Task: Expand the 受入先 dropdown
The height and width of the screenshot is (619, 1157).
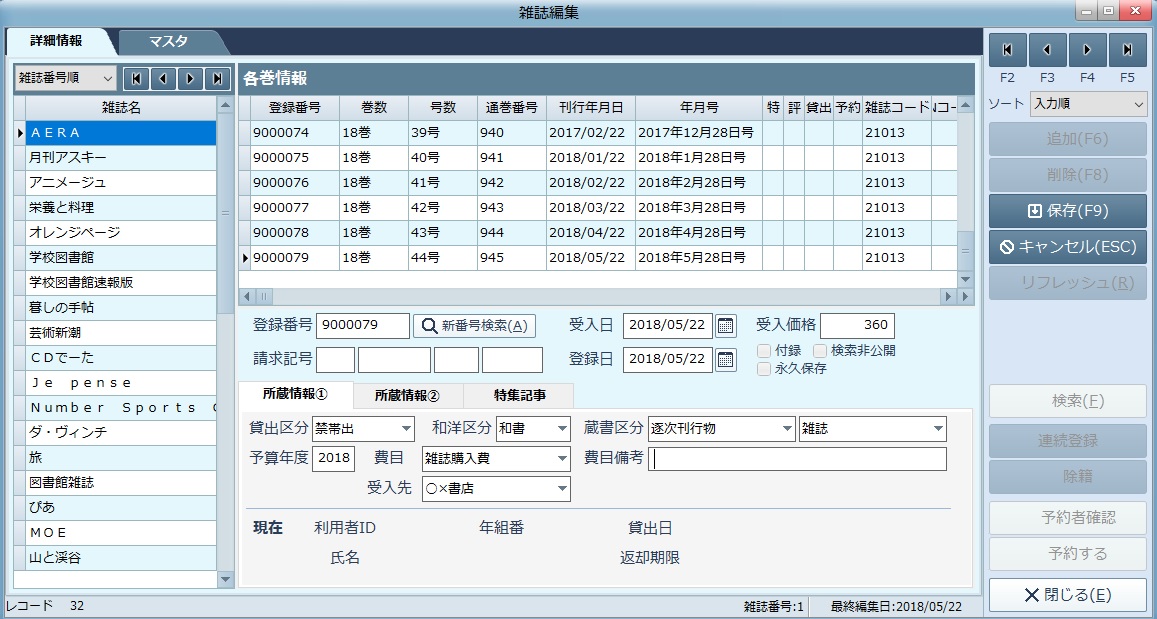Action: point(562,488)
